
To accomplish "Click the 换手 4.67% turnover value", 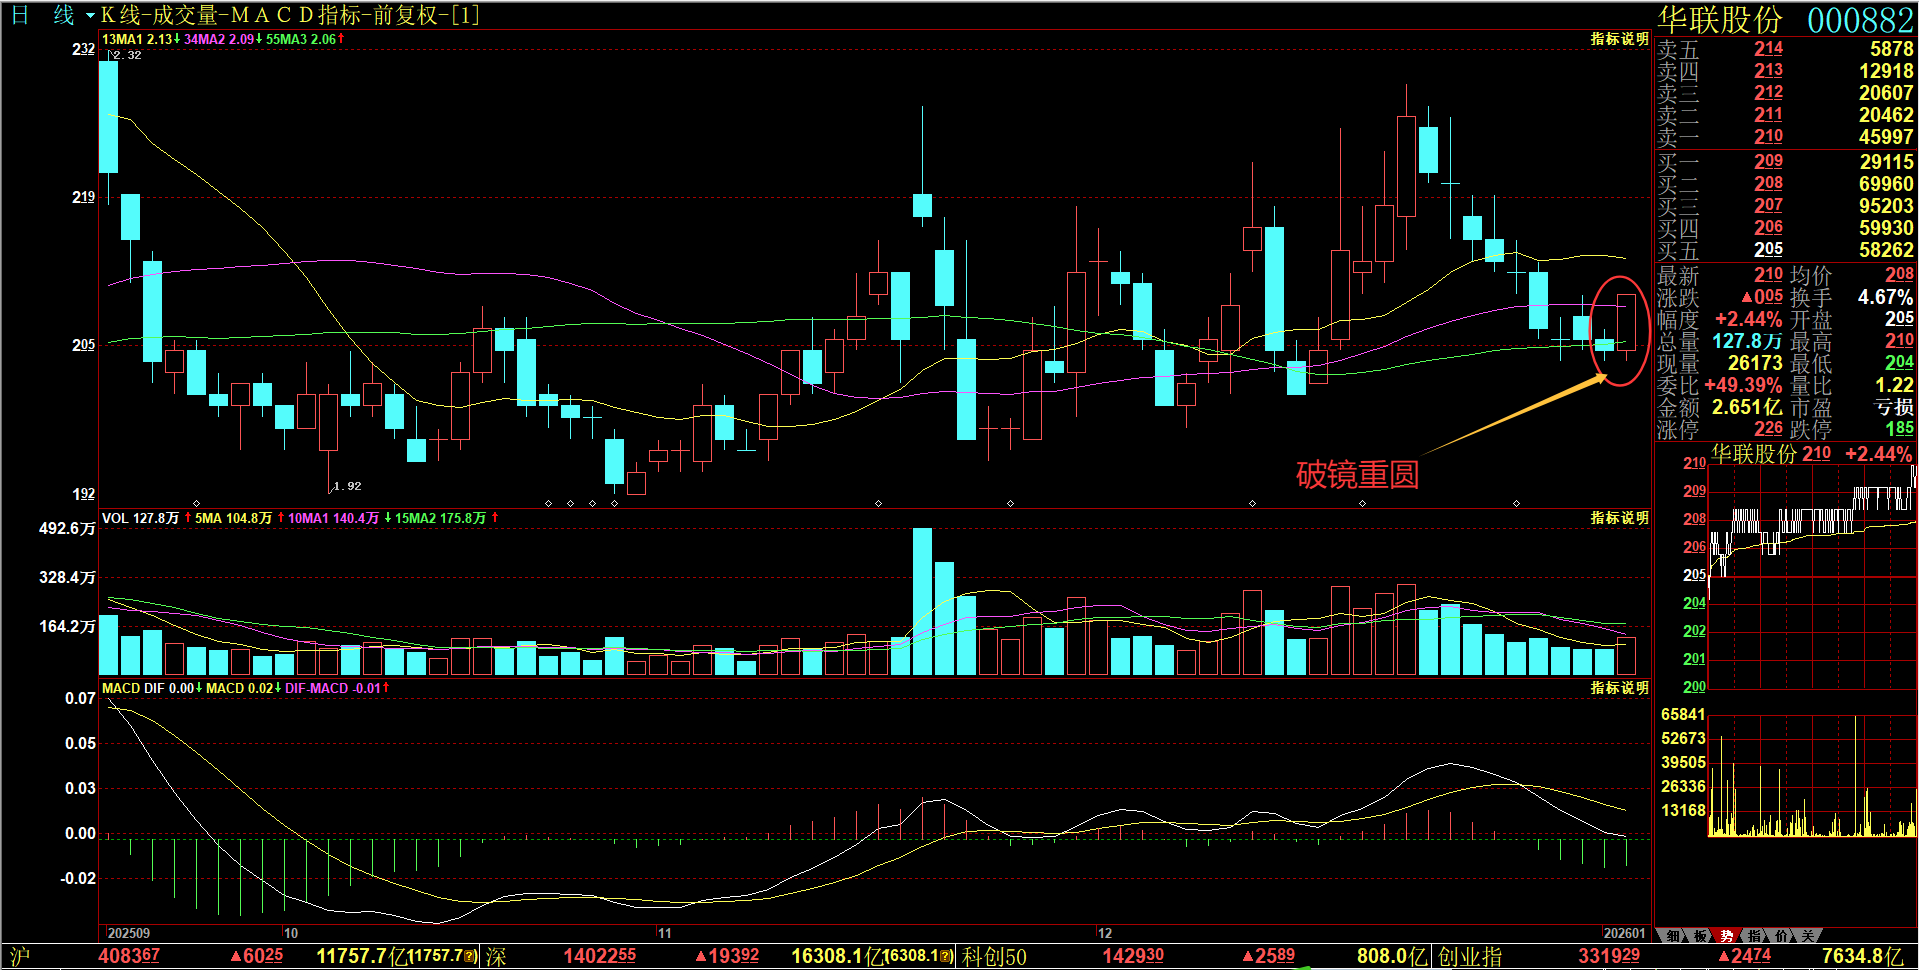I will (1885, 297).
